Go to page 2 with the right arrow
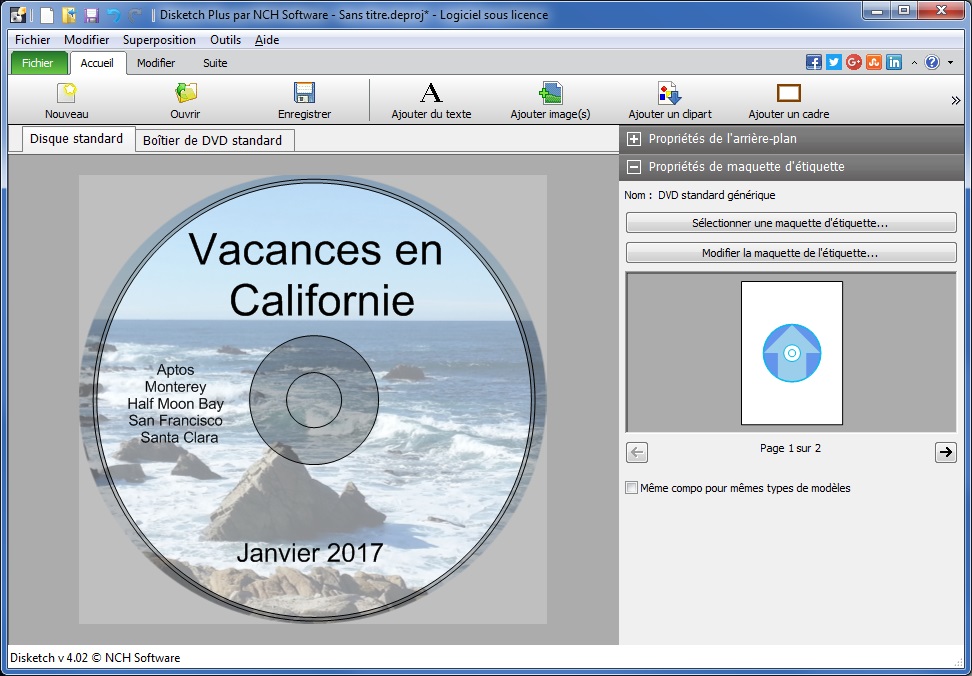This screenshot has height=676, width=972. click(945, 452)
